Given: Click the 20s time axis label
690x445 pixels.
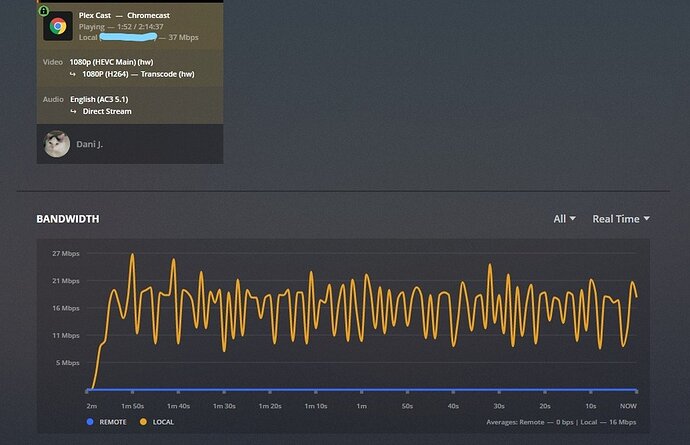Looking at the screenshot, I should coord(545,406).
